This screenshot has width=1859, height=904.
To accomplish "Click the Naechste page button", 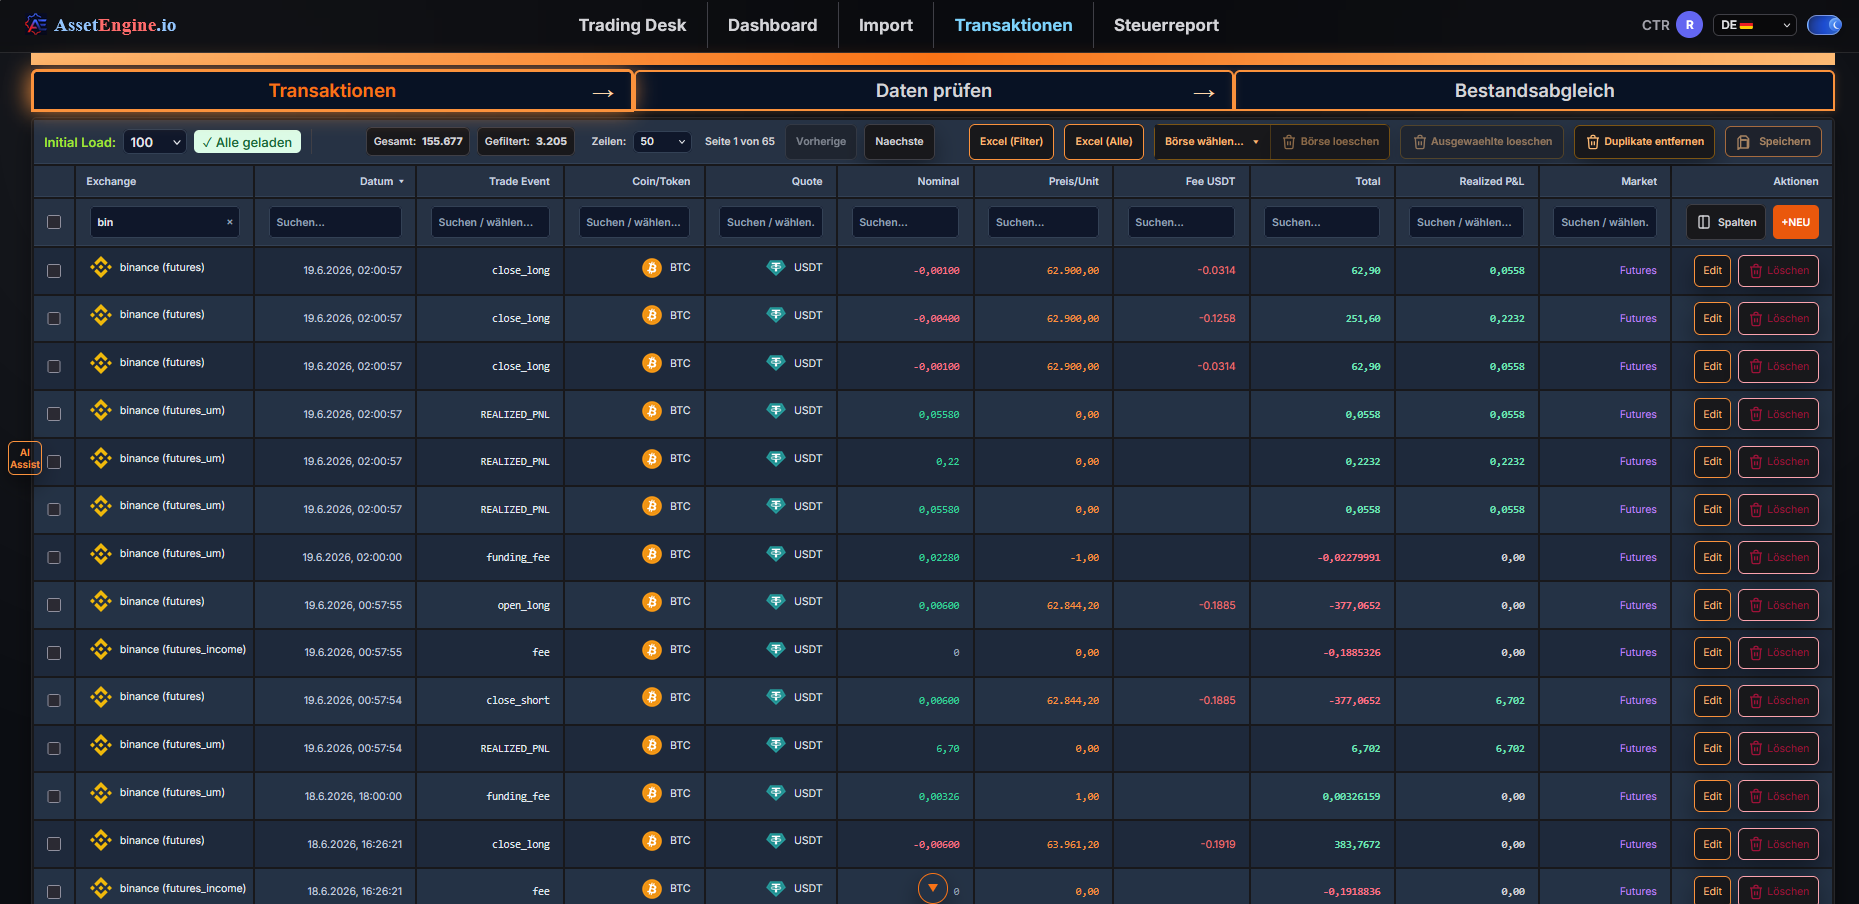I will (899, 142).
